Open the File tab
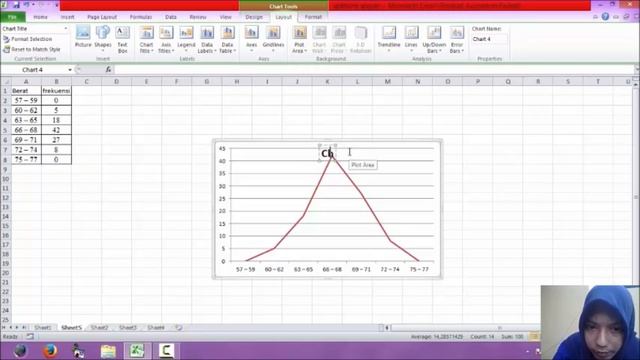 pos(13,17)
